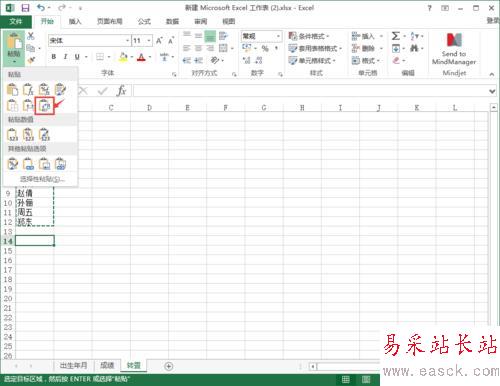The width and height of the screenshot is (500, 386).
Task: Toggle Wrap Text button
Action: point(223,36)
